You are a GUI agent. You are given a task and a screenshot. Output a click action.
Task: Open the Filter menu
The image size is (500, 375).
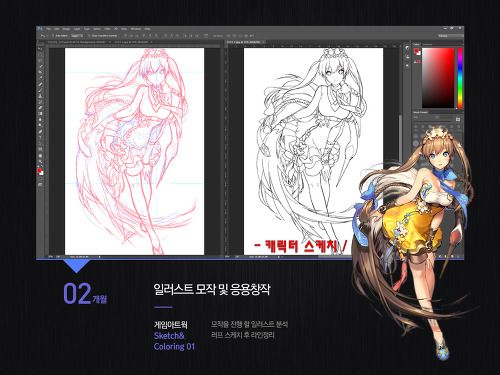click(108, 29)
